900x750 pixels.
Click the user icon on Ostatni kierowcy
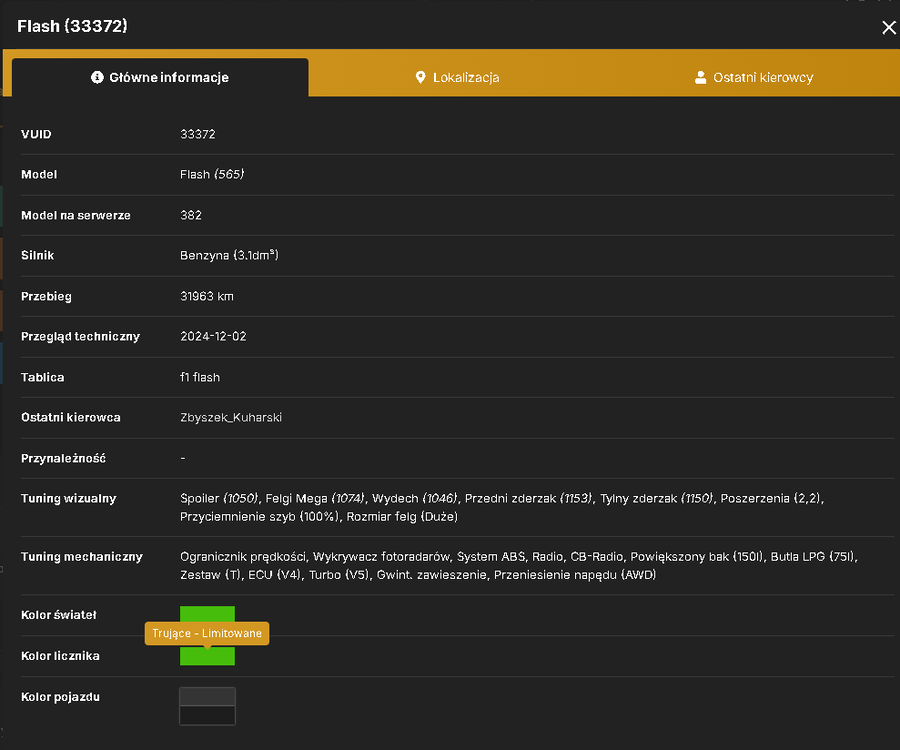tap(700, 77)
